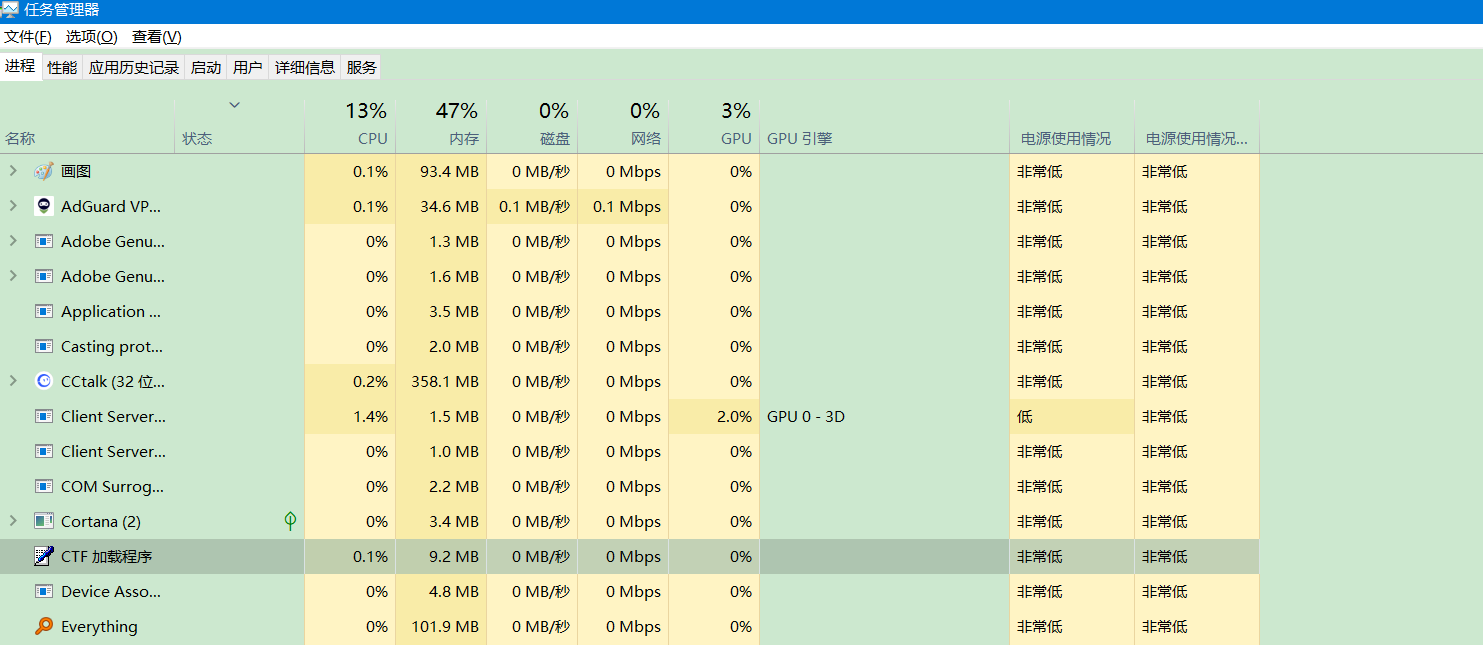Select the Everything process name
The height and width of the screenshot is (645, 1483).
point(99,626)
